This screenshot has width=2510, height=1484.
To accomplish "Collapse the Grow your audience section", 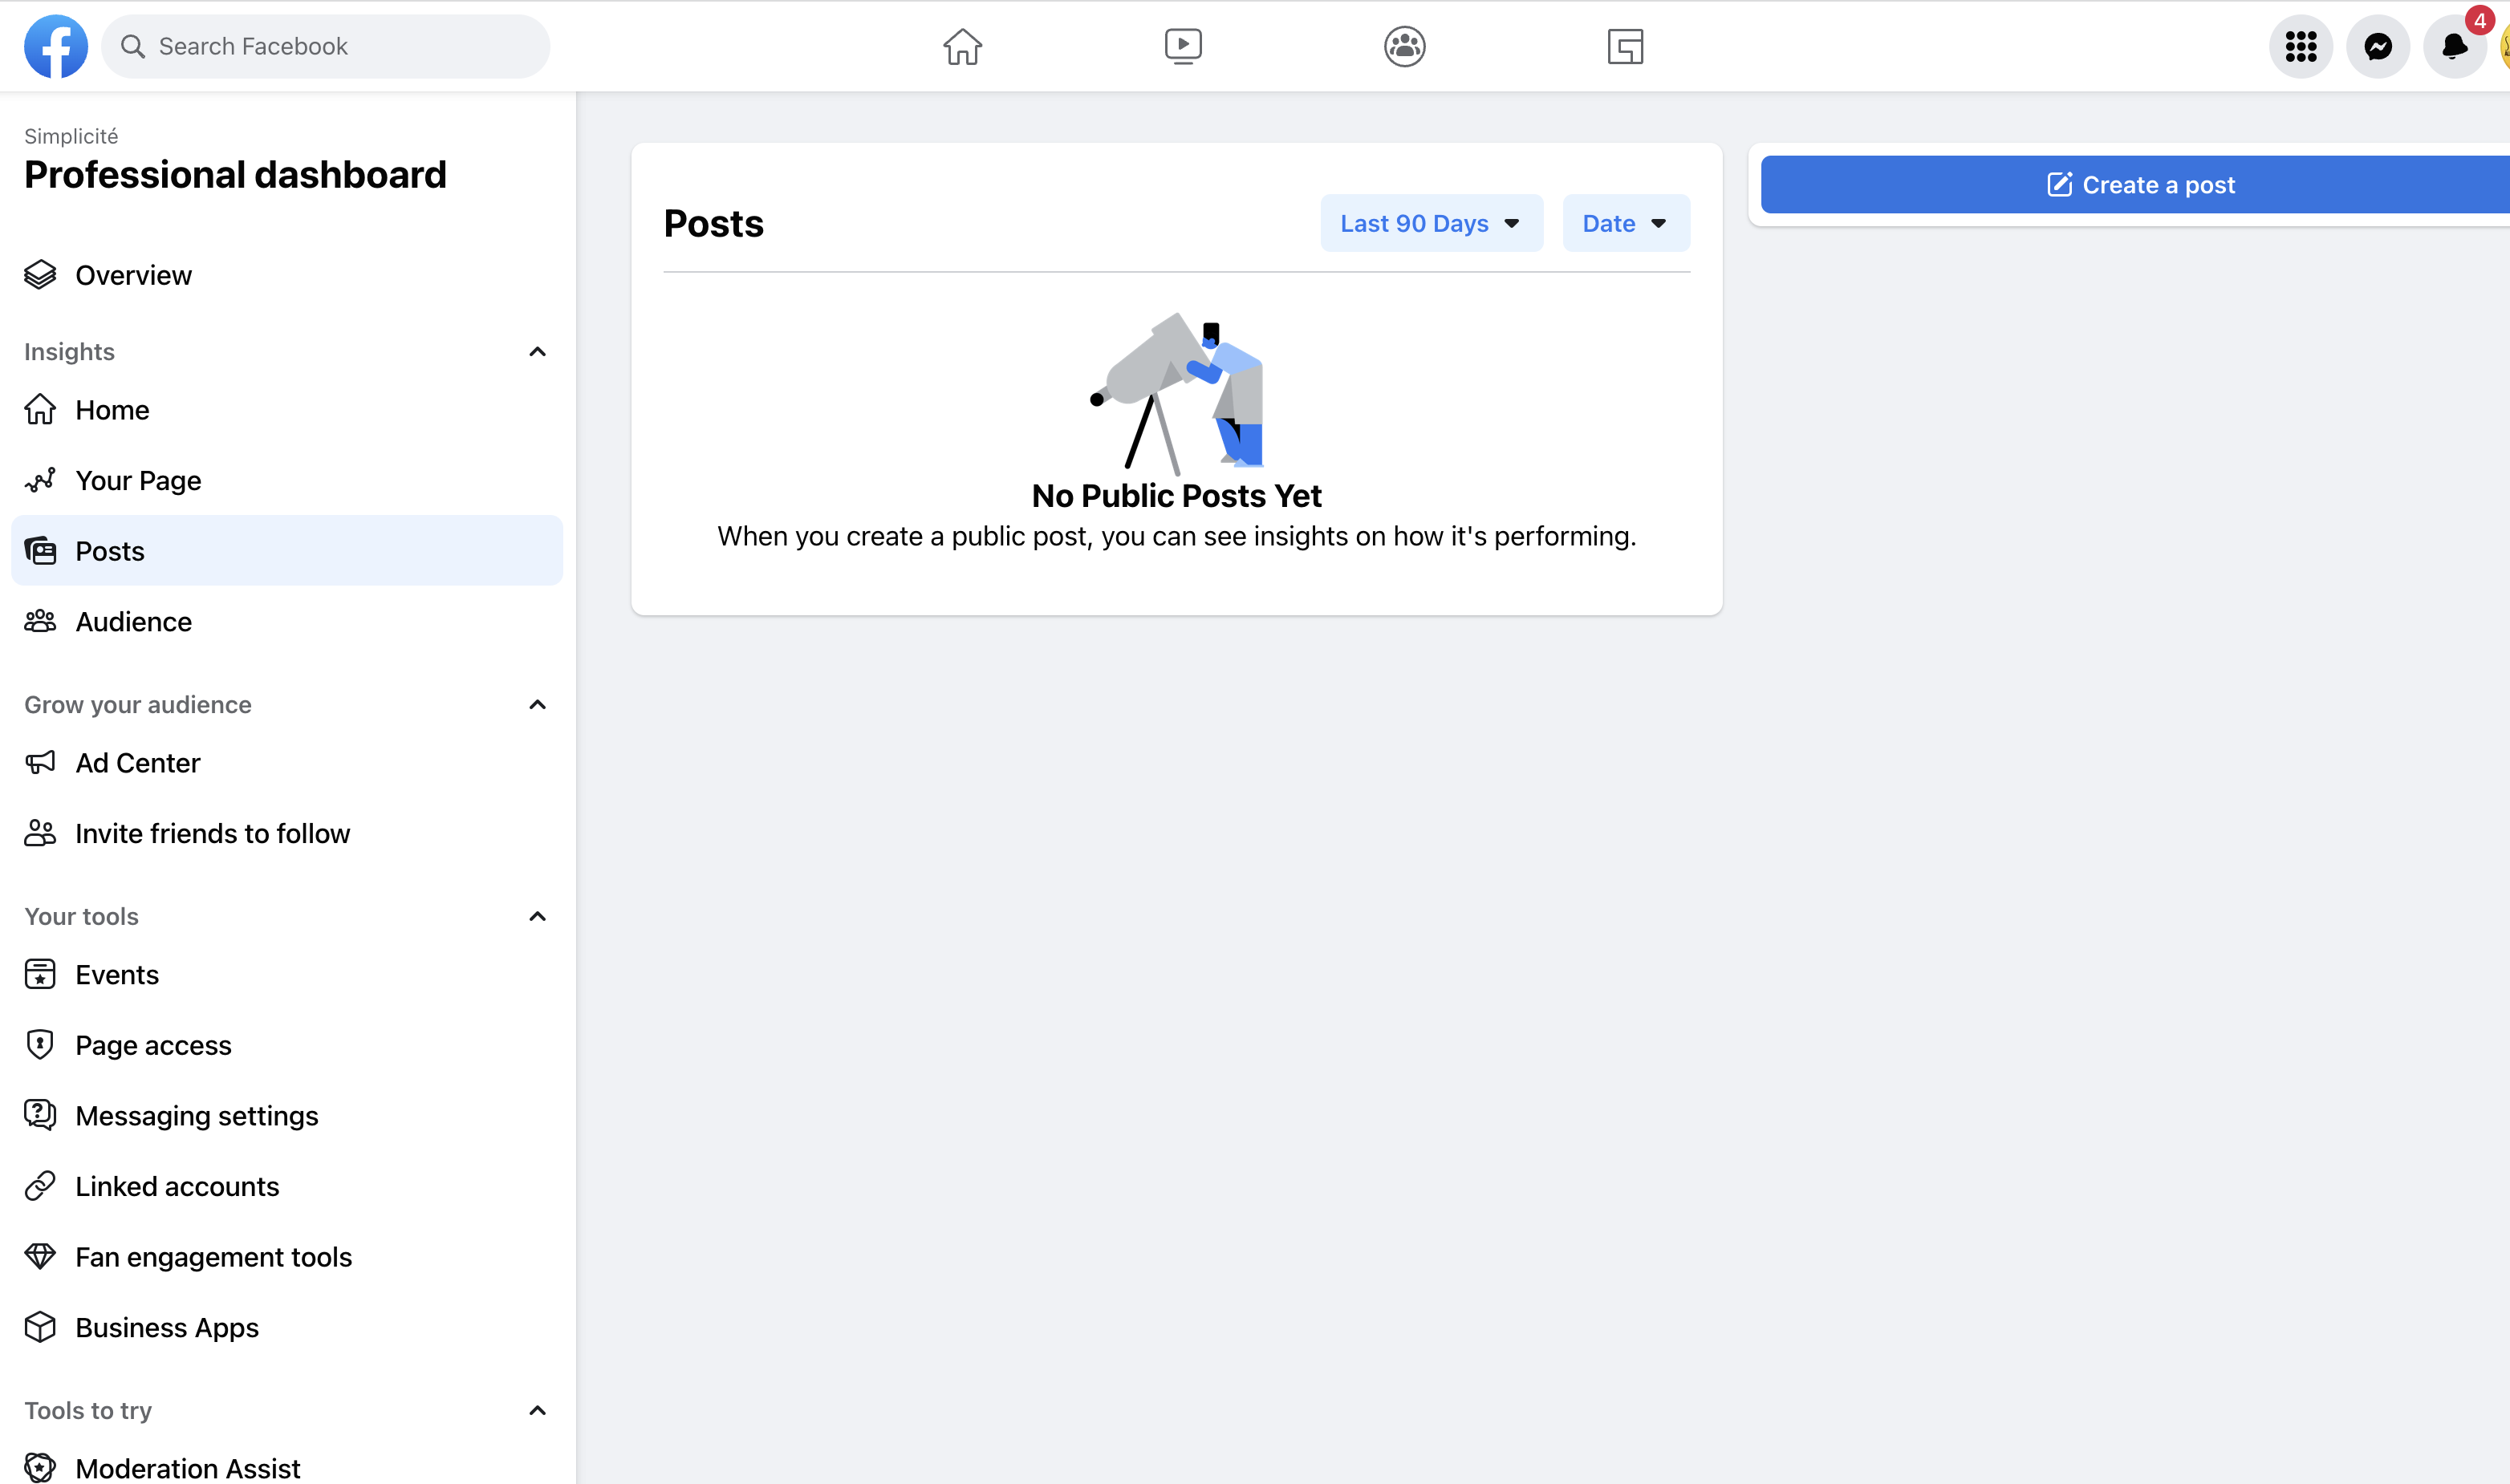I will click(537, 705).
